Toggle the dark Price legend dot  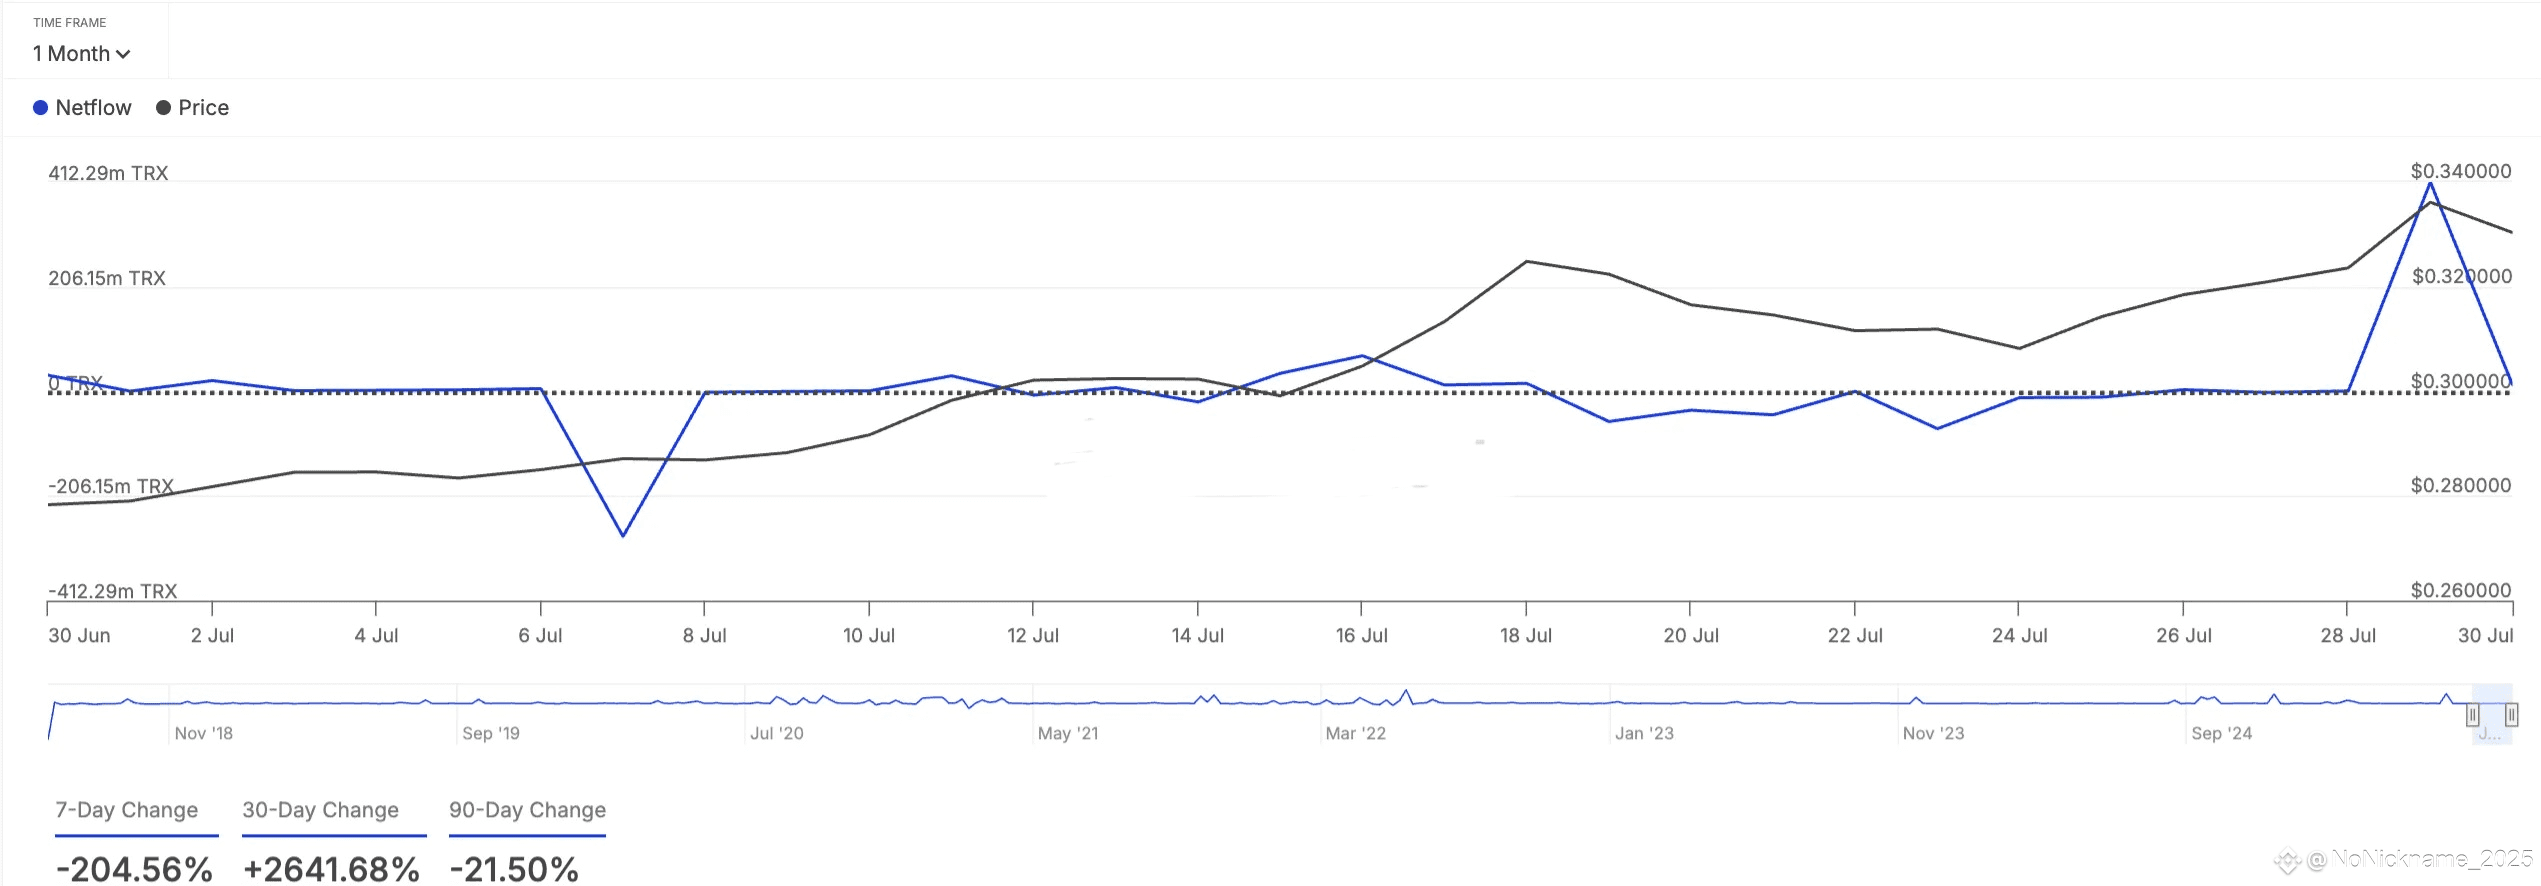pos(163,108)
